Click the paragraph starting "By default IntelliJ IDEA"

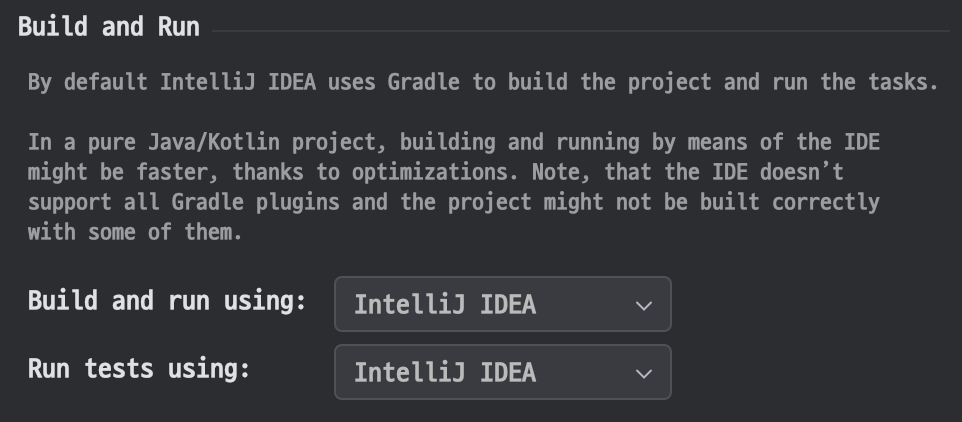coord(482,82)
